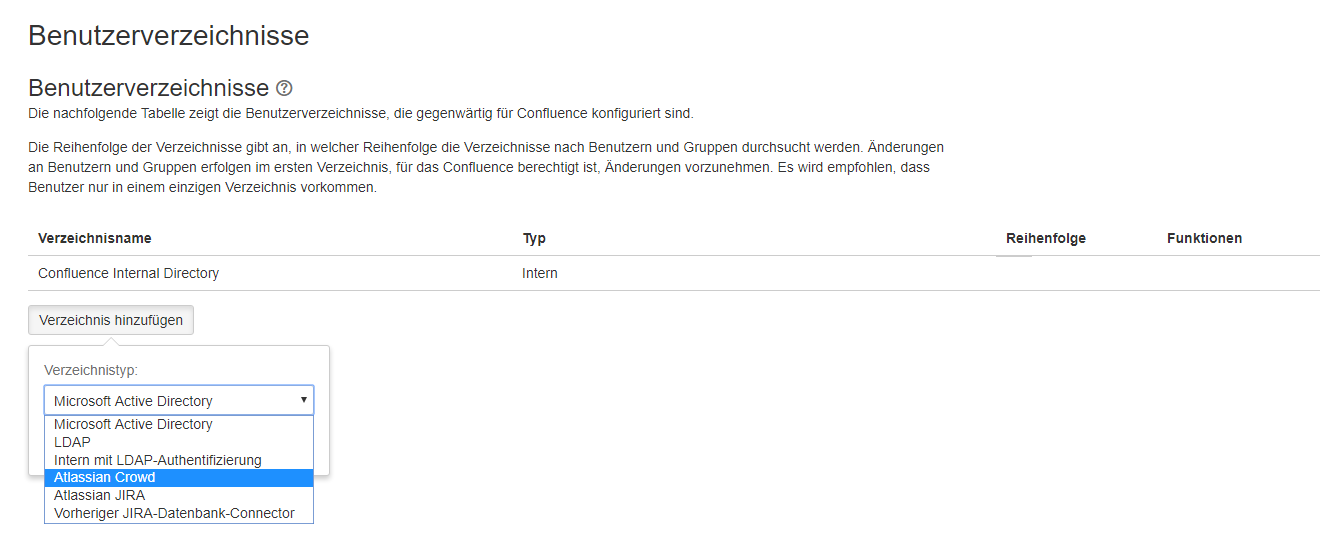Click the paragraph starting with Die nachfolgende Tabelle
This screenshot has width=1320, height=558.
click(360, 113)
